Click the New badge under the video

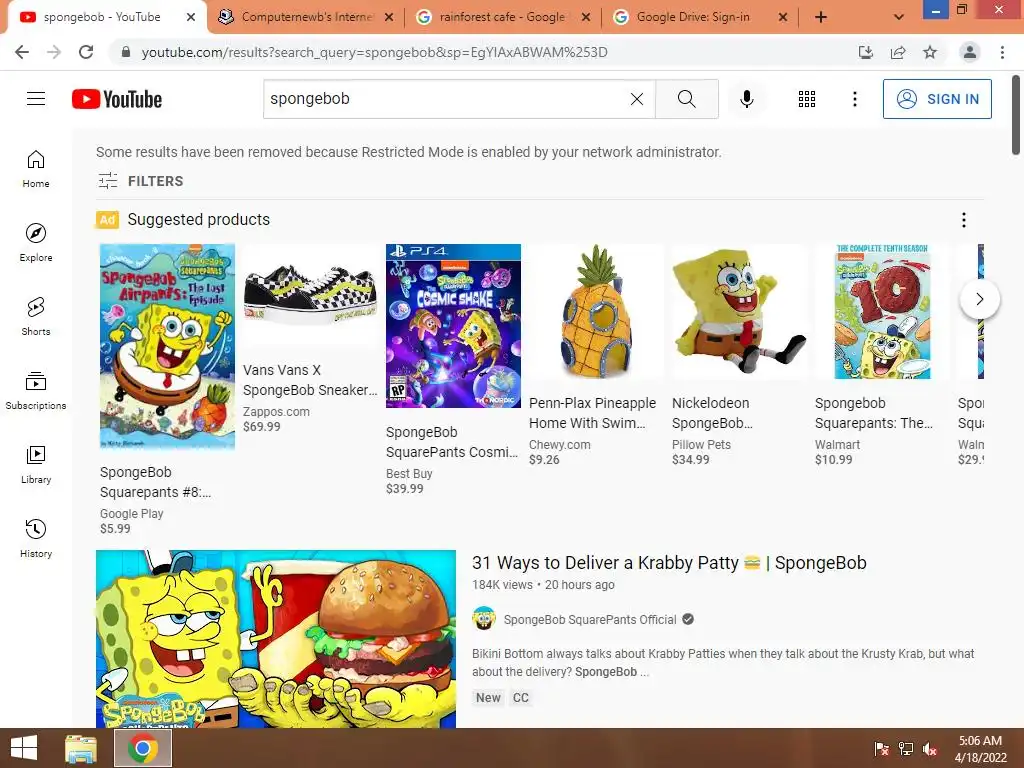(x=488, y=697)
